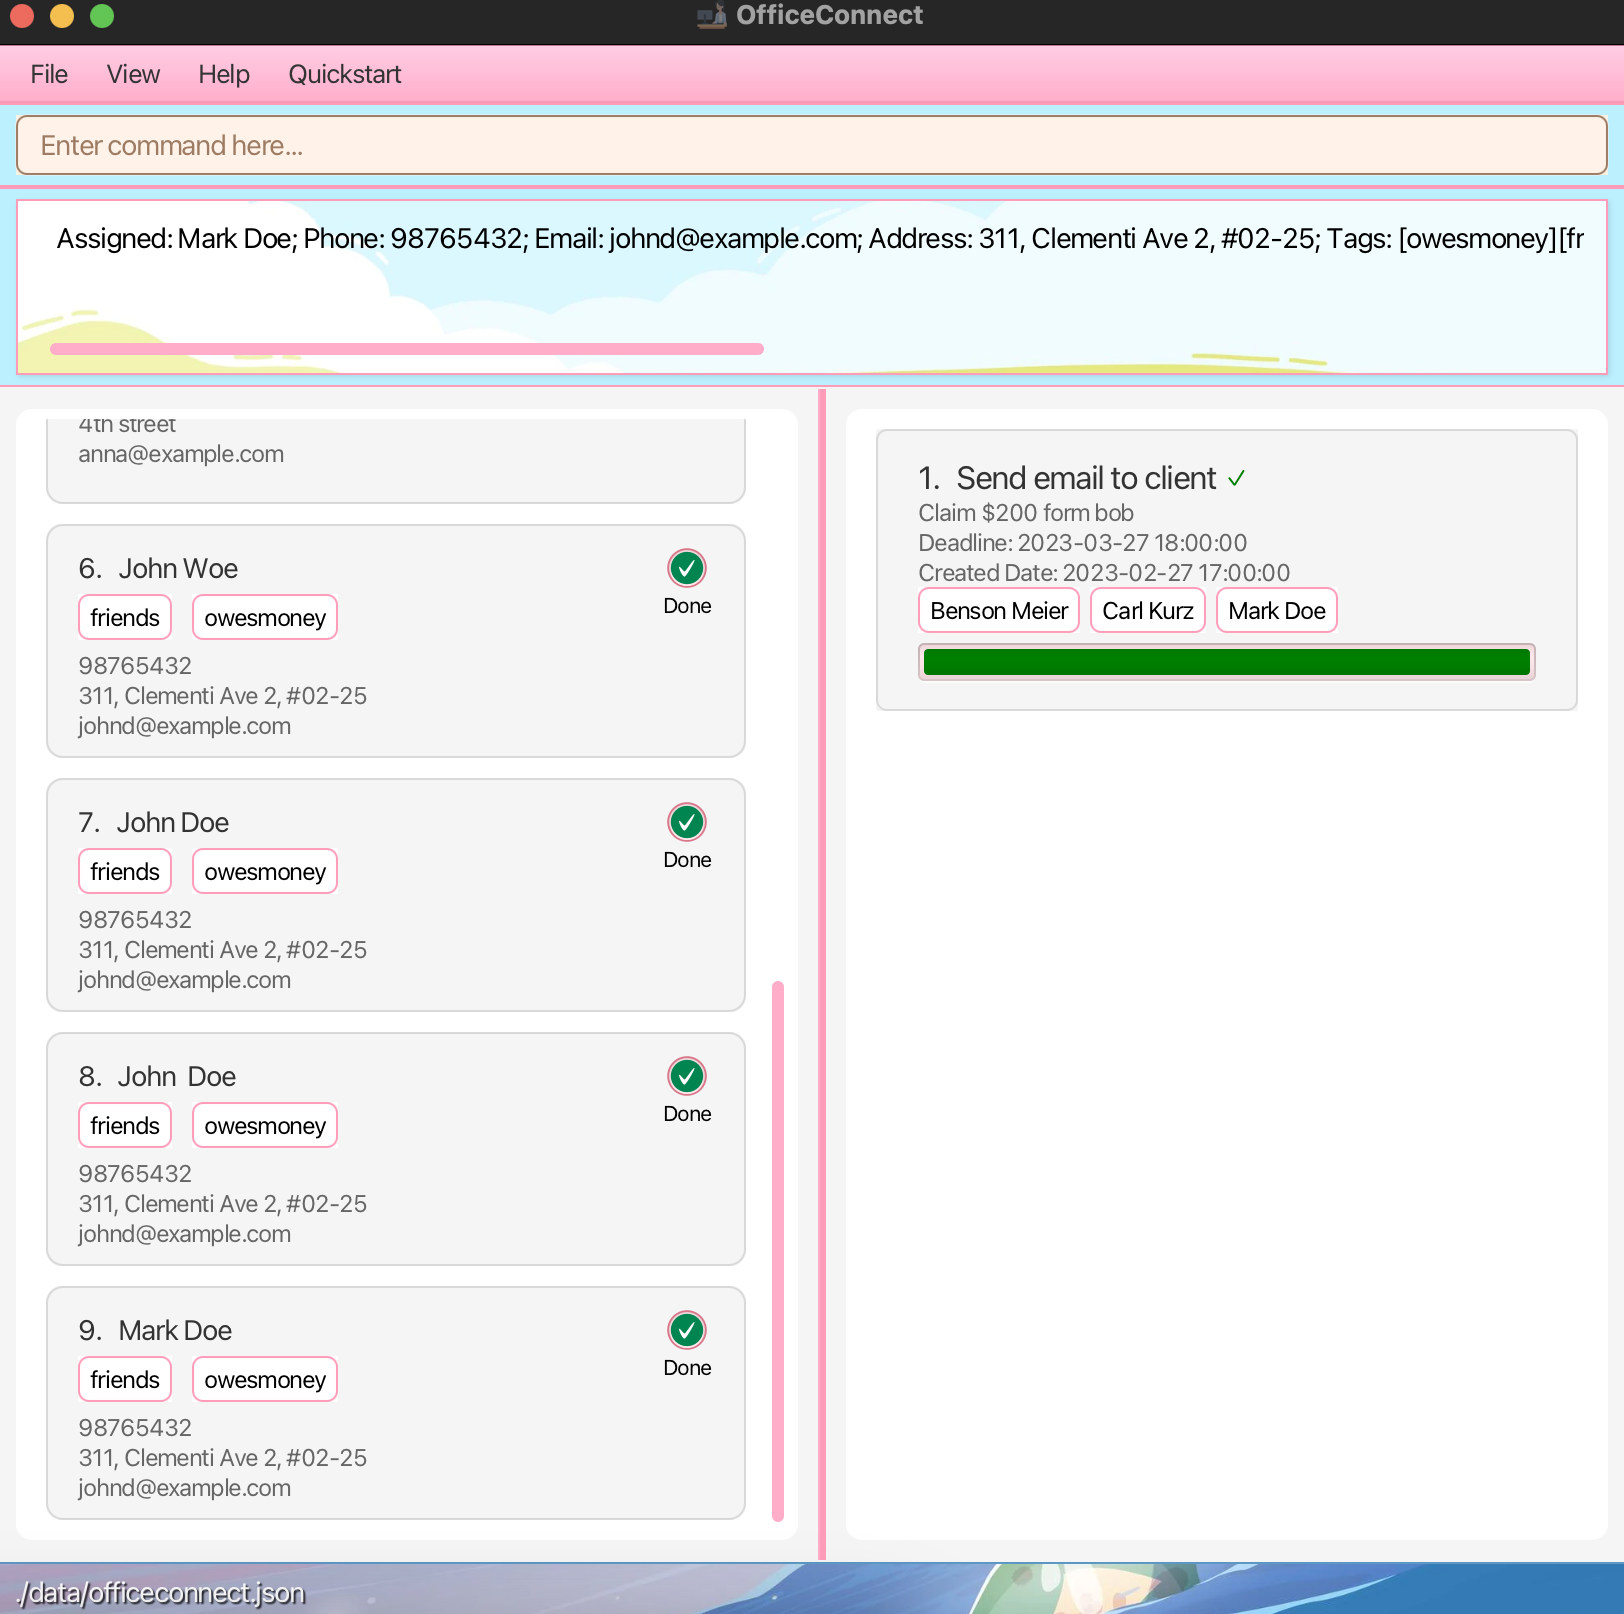The width and height of the screenshot is (1624, 1614).
Task: Click the Done checkmark icon for John Woe
Action: (x=687, y=568)
